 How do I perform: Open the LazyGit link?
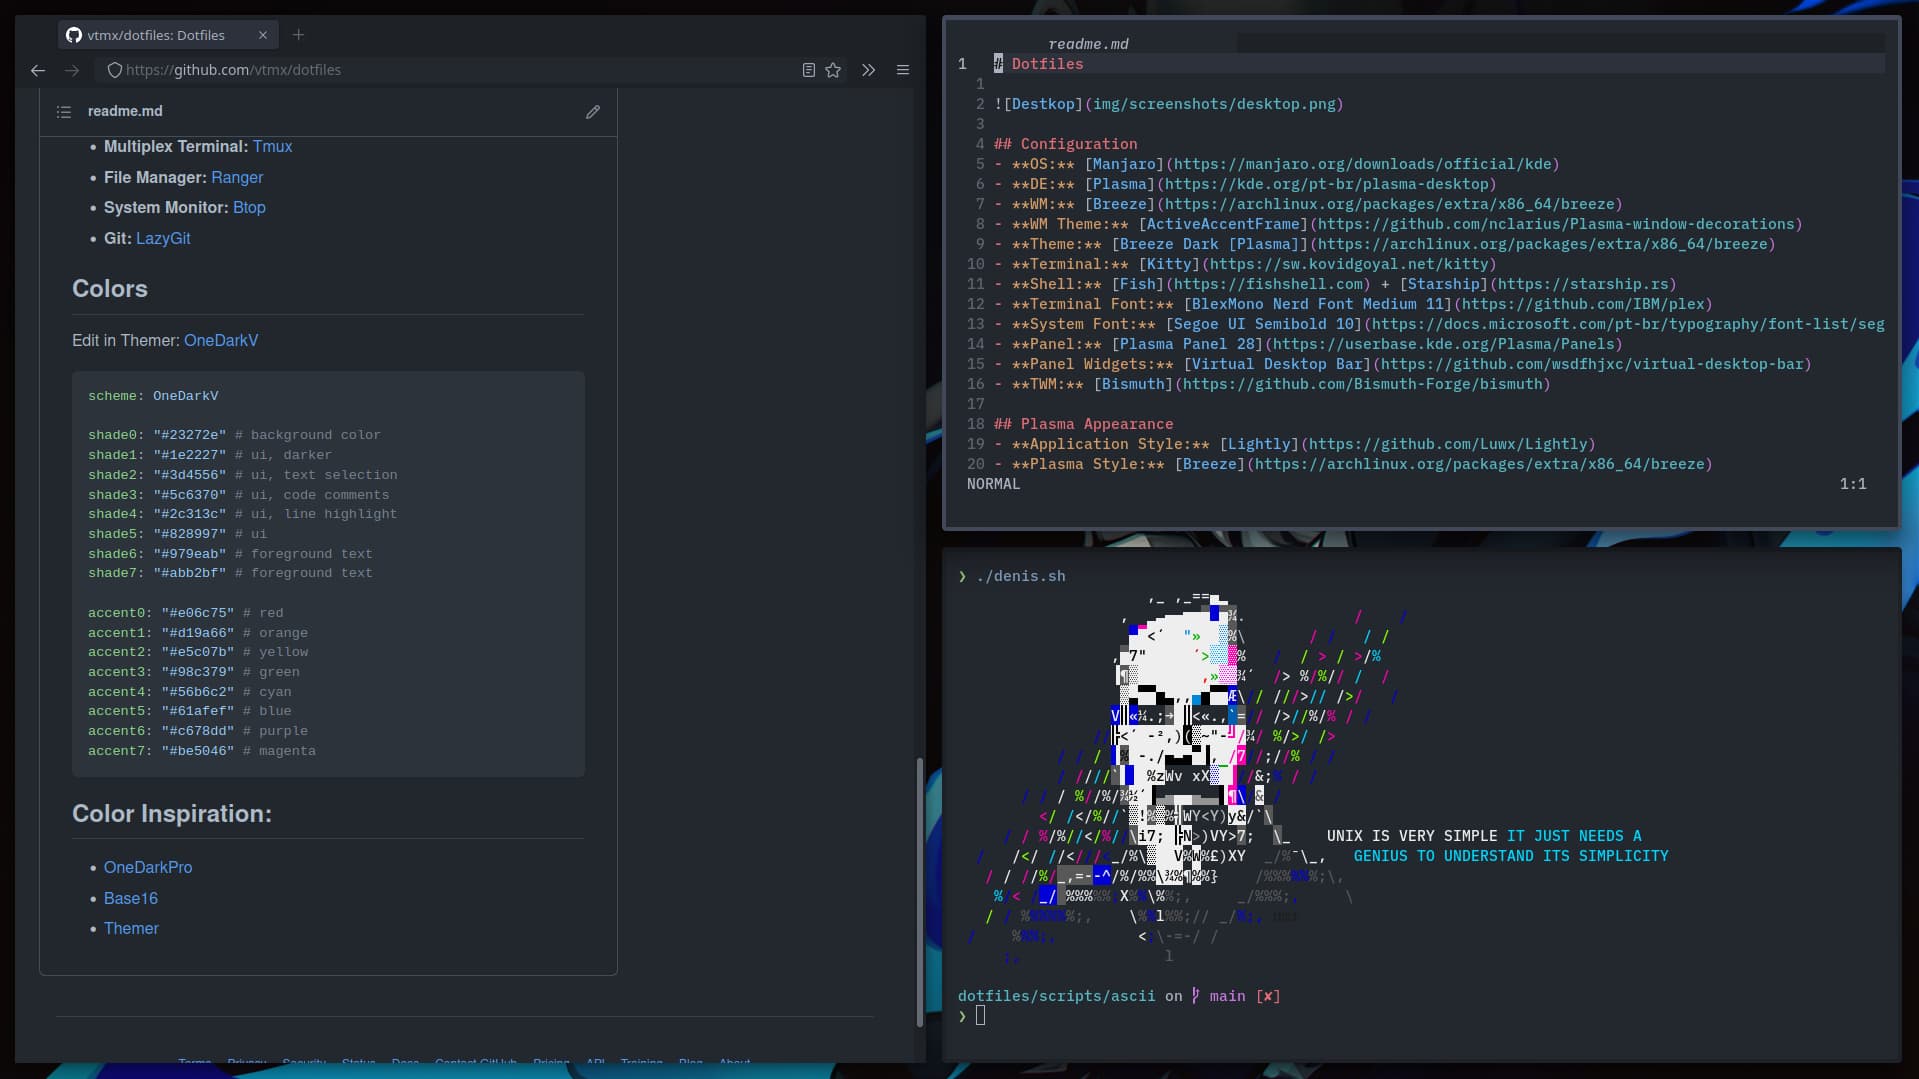click(163, 238)
